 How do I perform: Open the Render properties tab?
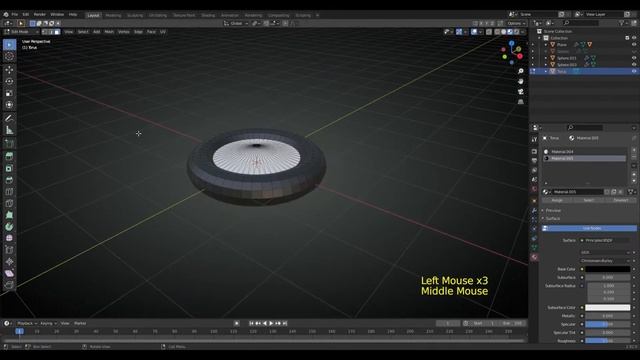pos(534,151)
